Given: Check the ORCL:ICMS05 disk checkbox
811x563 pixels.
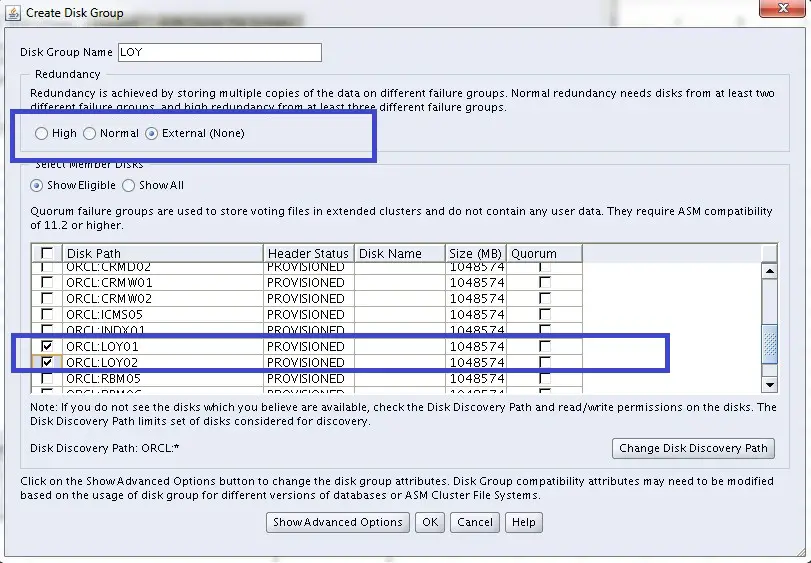Looking at the screenshot, I should tap(47, 314).
